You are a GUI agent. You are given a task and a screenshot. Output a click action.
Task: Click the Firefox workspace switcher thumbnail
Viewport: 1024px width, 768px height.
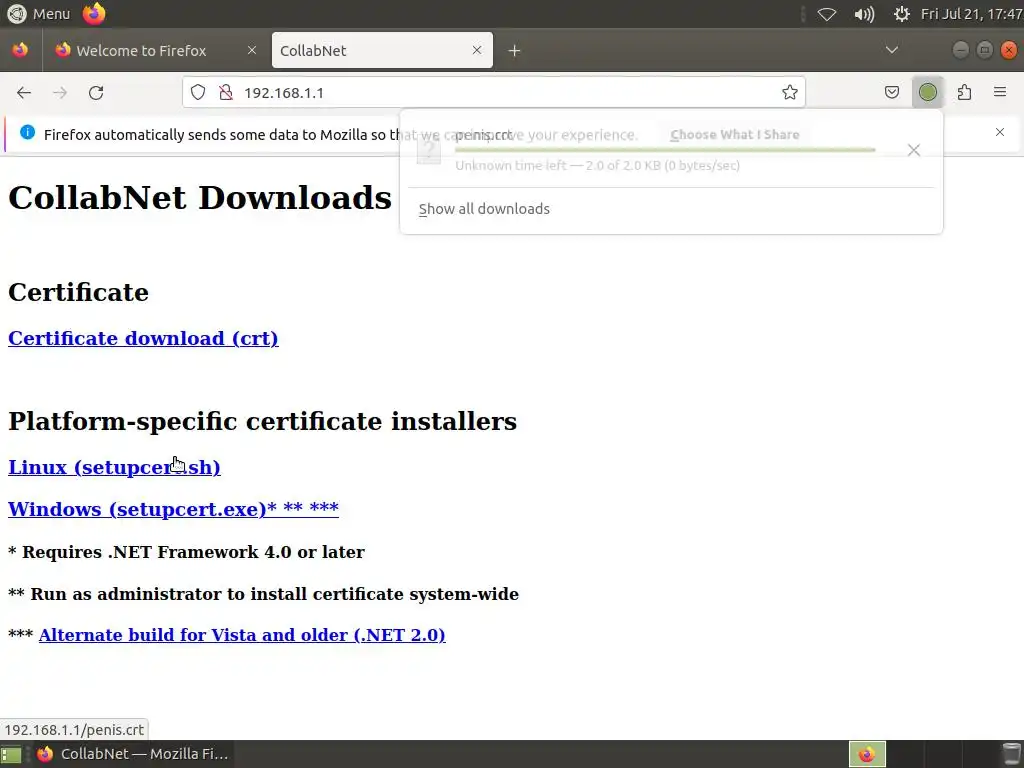pyautogui.click(x=867, y=754)
